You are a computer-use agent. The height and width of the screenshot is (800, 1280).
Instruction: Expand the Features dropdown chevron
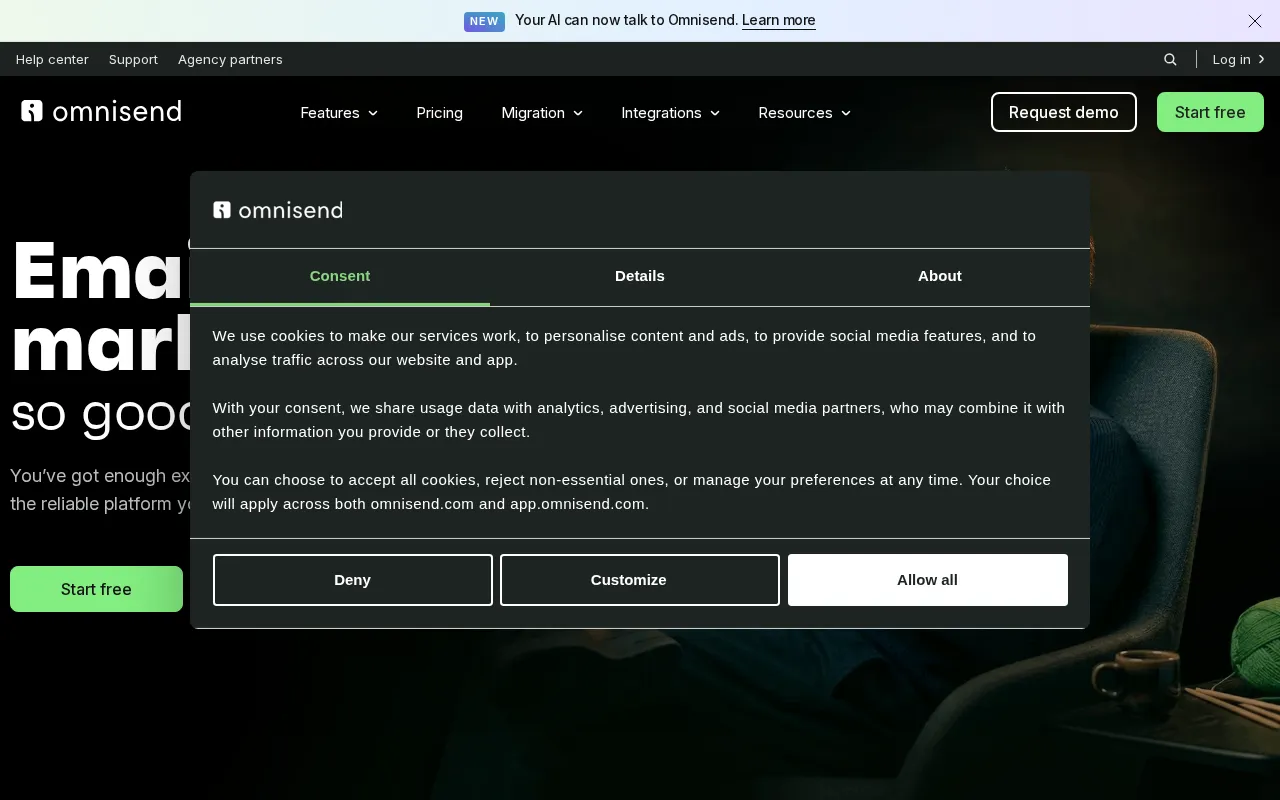pos(373,113)
